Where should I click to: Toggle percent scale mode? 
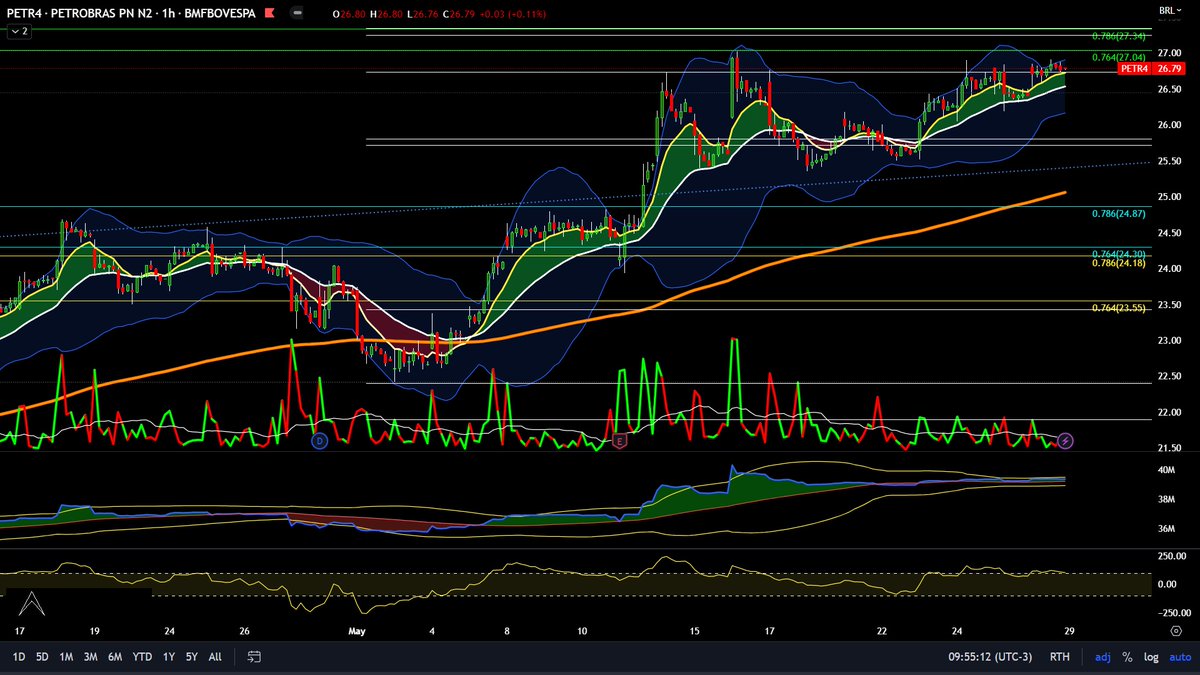(x=1127, y=657)
